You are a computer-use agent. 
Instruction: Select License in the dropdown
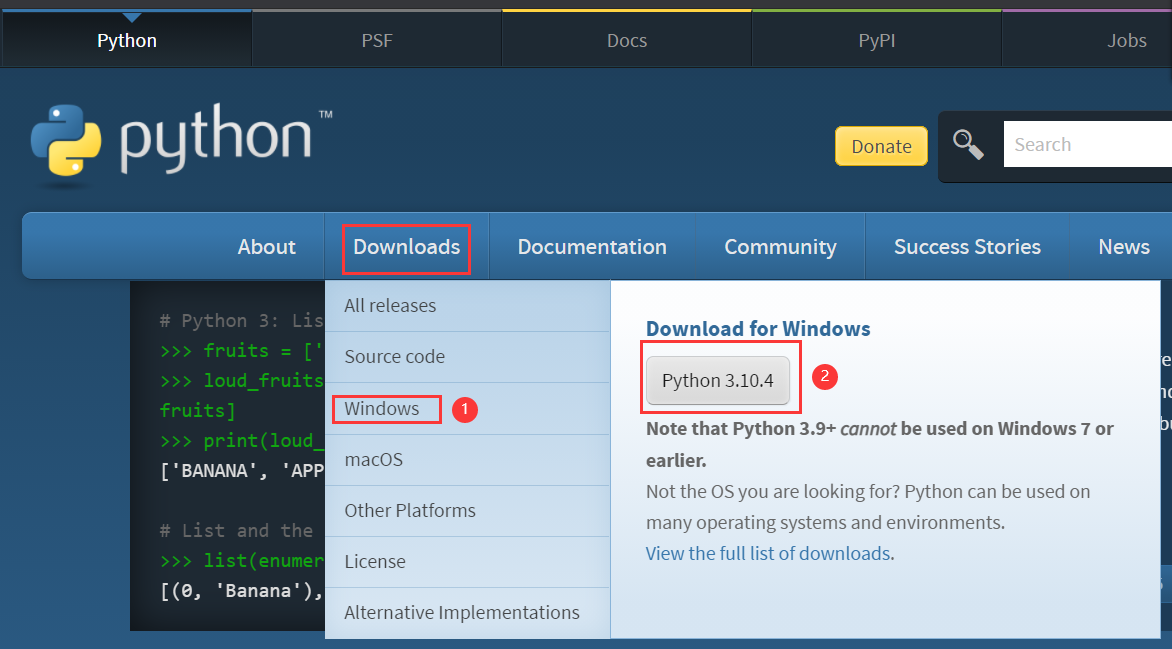tap(468, 562)
